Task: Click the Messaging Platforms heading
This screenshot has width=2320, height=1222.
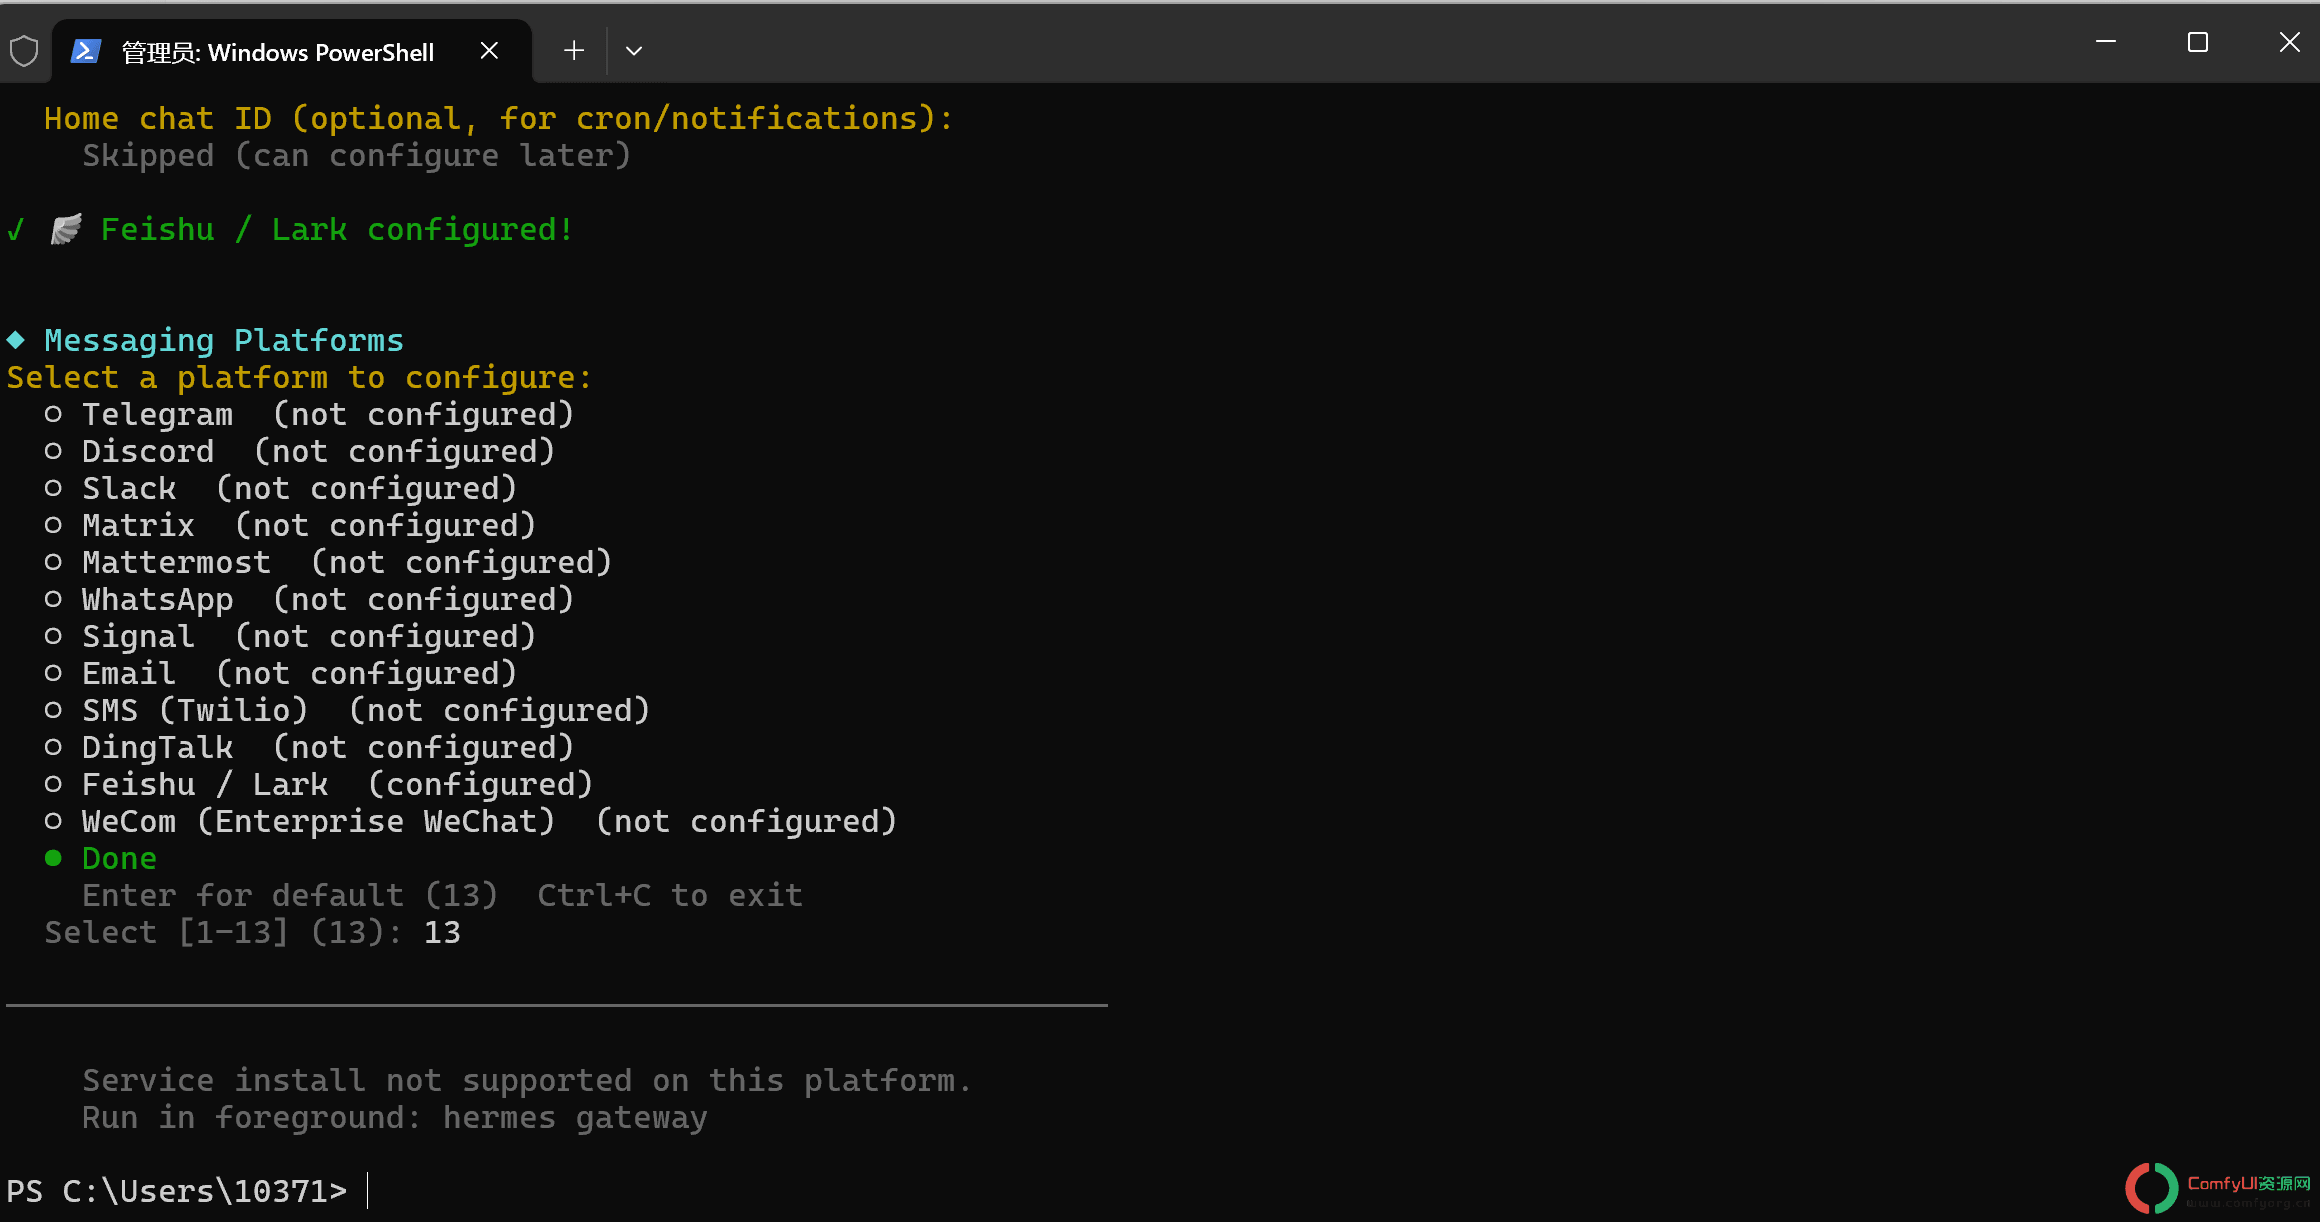Action: point(224,340)
